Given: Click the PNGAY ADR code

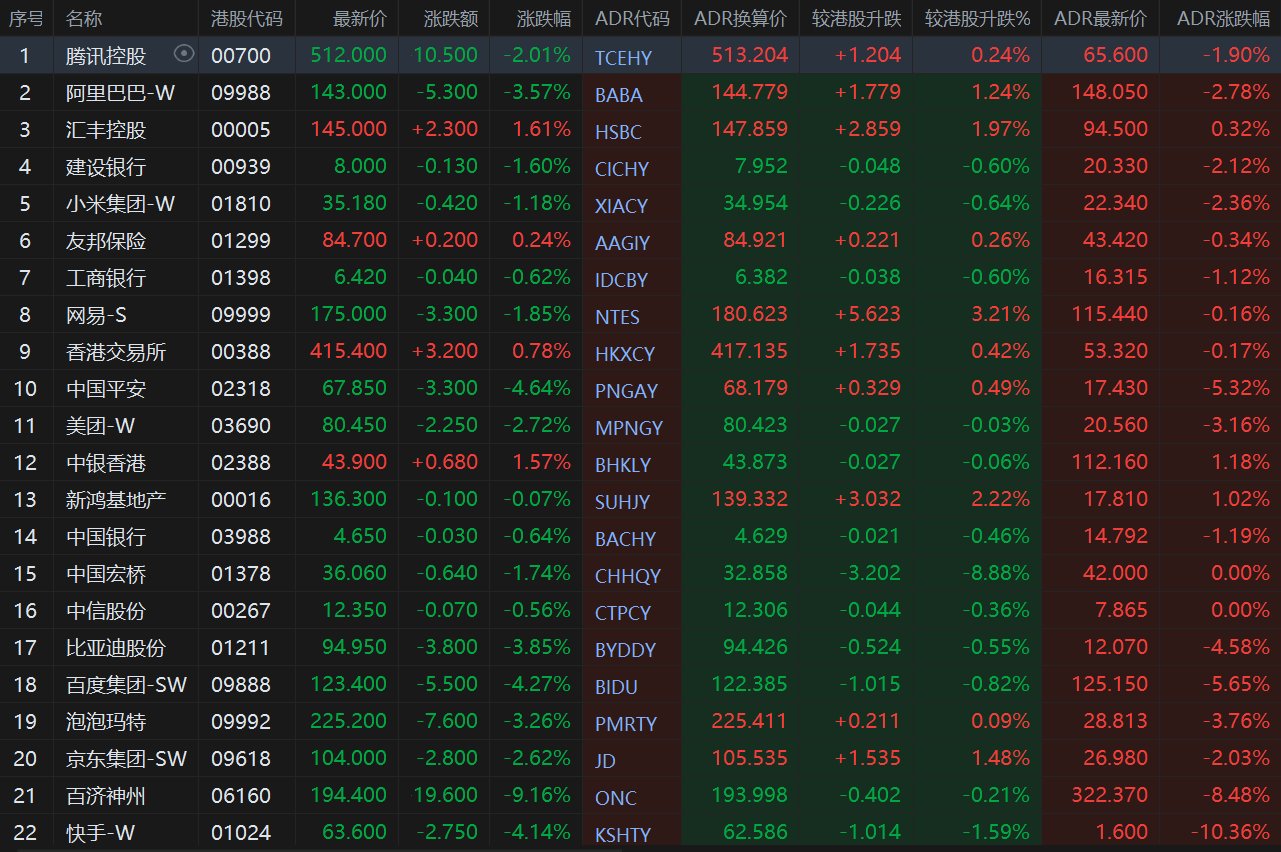Looking at the screenshot, I should pyautogui.click(x=626, y=391).
